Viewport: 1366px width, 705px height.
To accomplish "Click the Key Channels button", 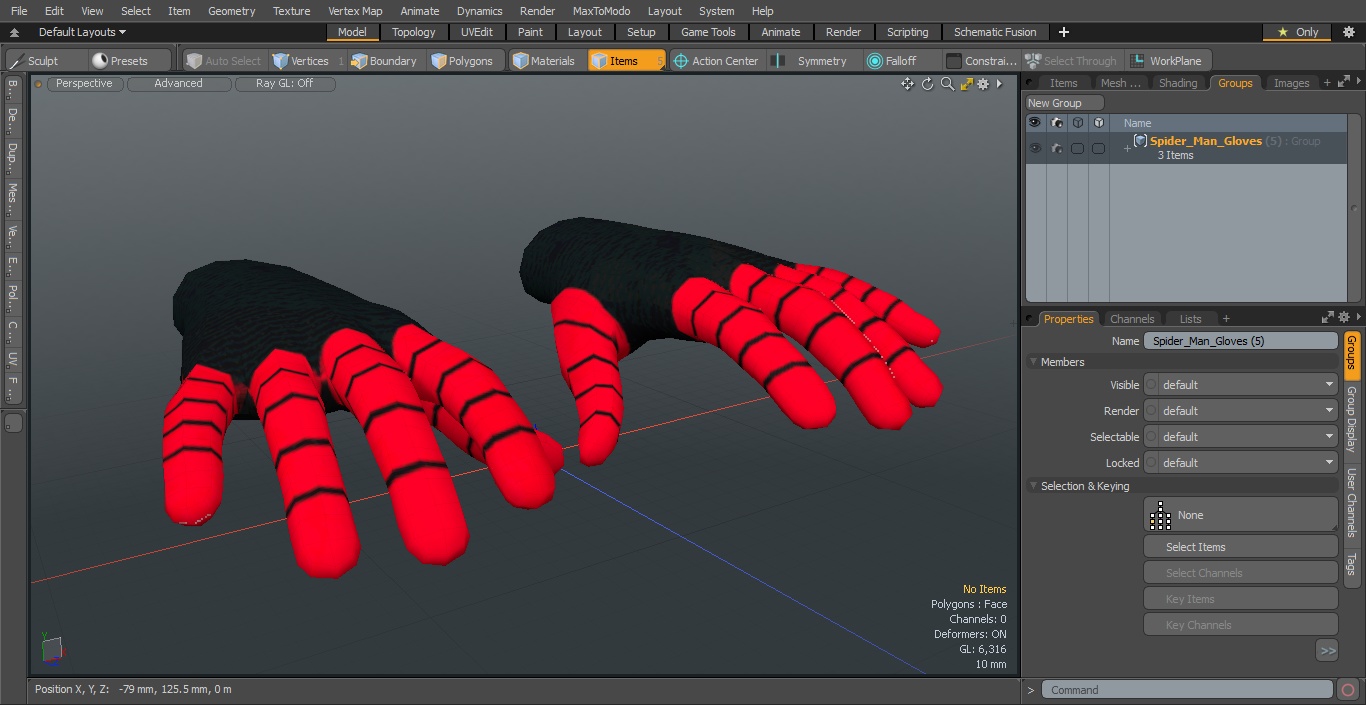I will tap(1240, 625).
